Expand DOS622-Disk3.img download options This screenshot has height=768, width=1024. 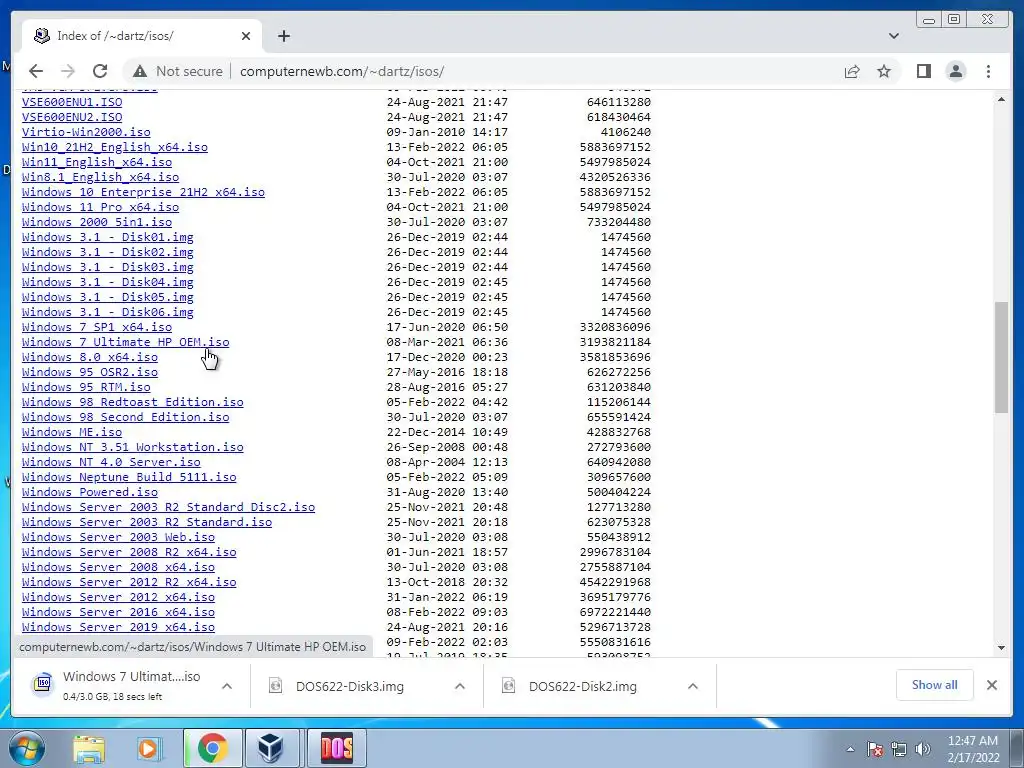tap(460, 686)
